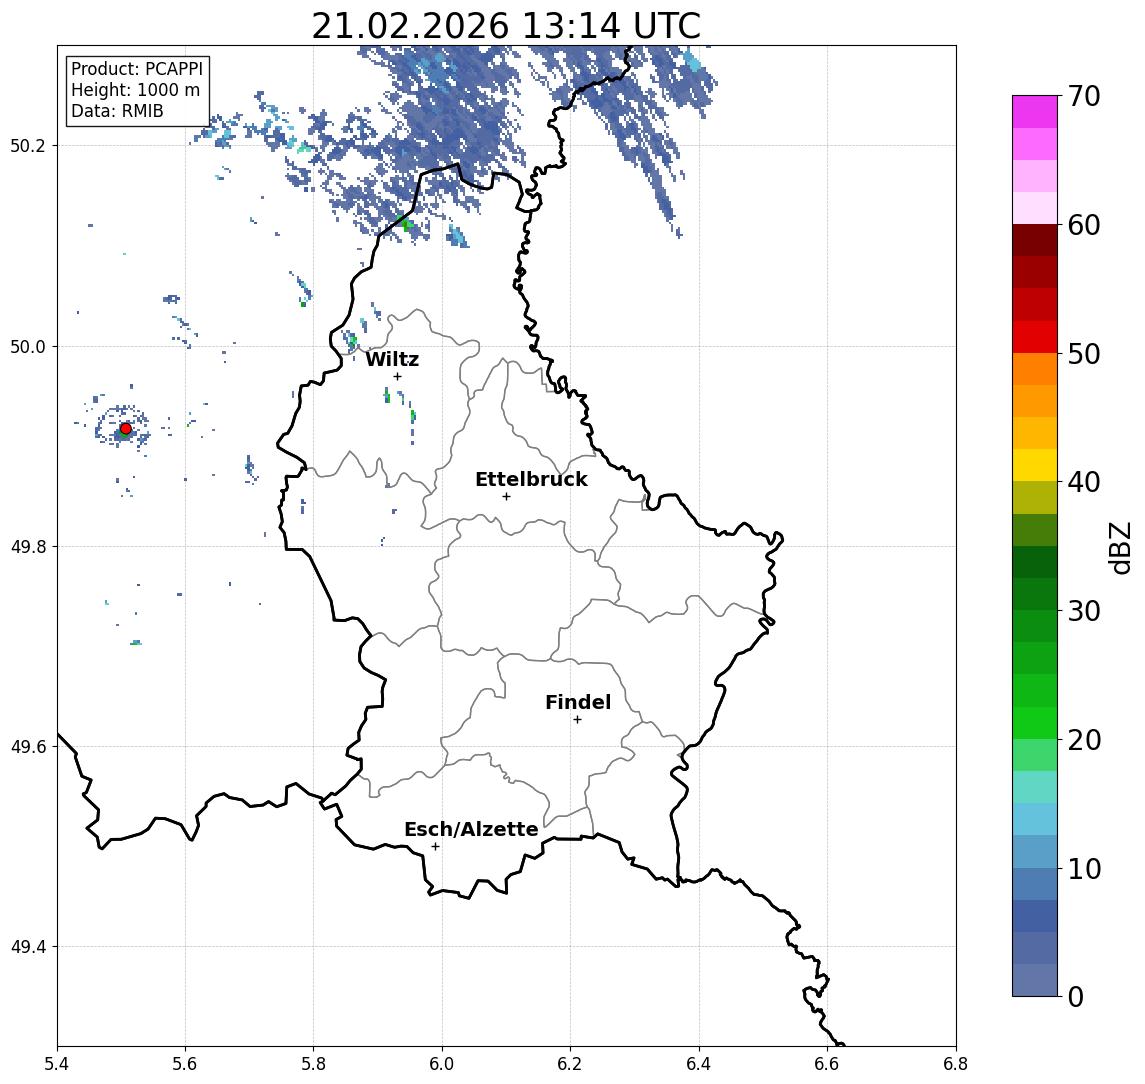
Task: Click the colorbar tick label 70
Action: coord(1084,96)
